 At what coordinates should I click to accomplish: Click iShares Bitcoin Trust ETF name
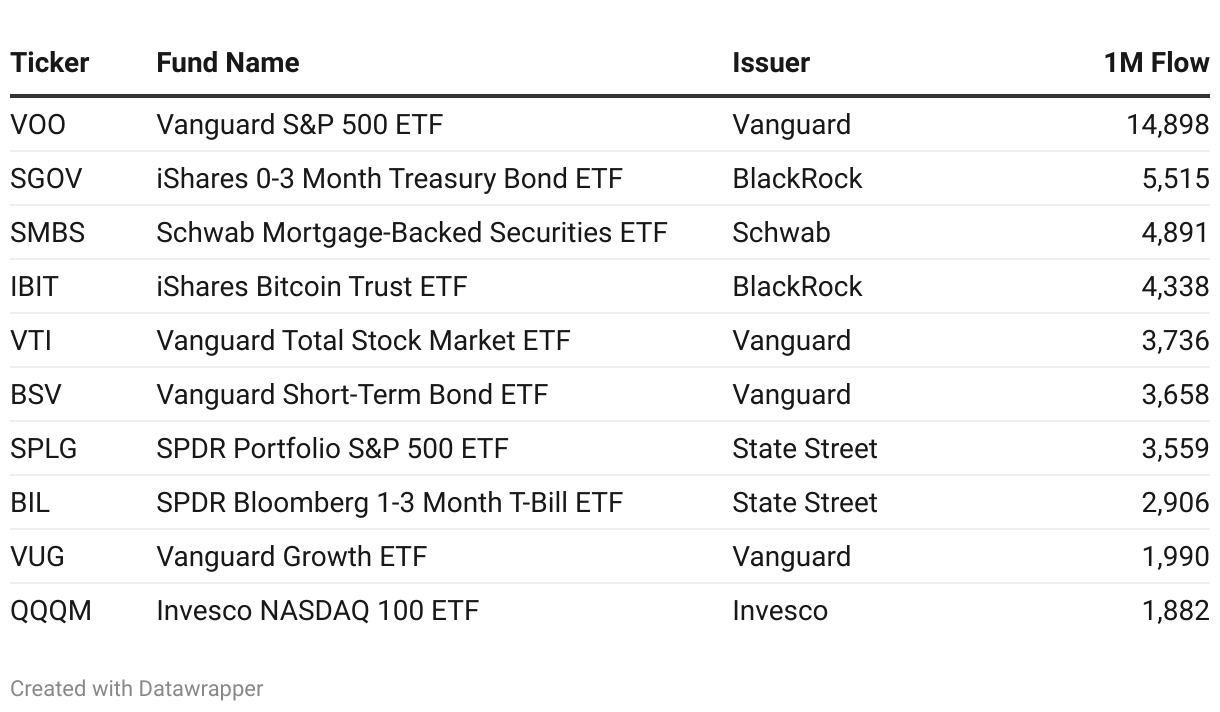pos(311,287)
